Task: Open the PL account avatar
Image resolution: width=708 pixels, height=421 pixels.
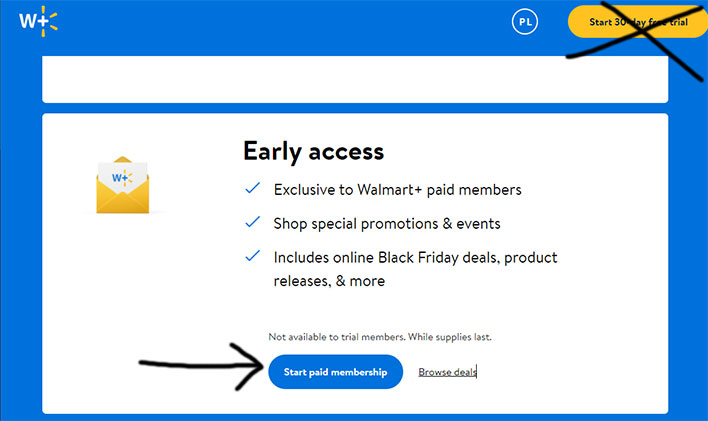Action: [525, 21]
